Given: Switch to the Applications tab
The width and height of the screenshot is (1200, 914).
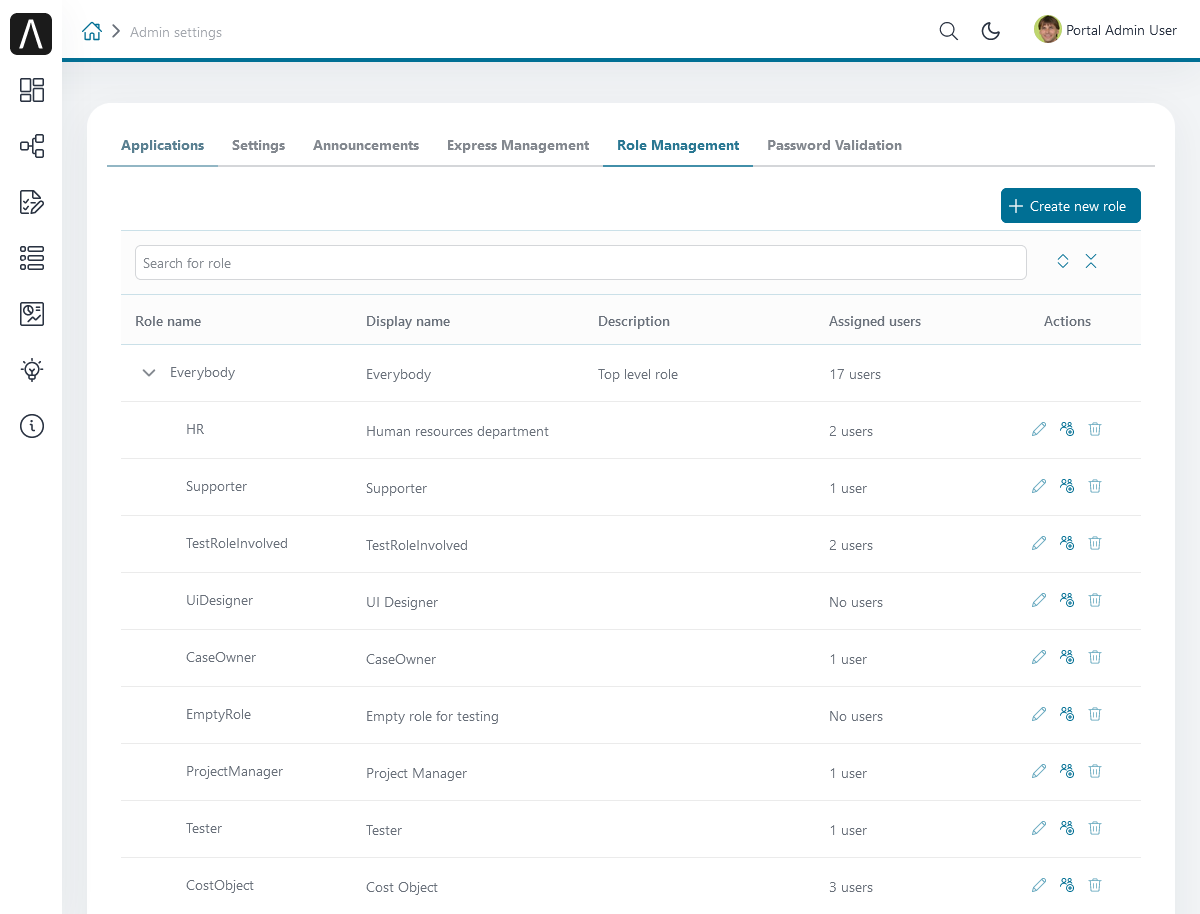Looking at the screenshot, I should [162, 146].
